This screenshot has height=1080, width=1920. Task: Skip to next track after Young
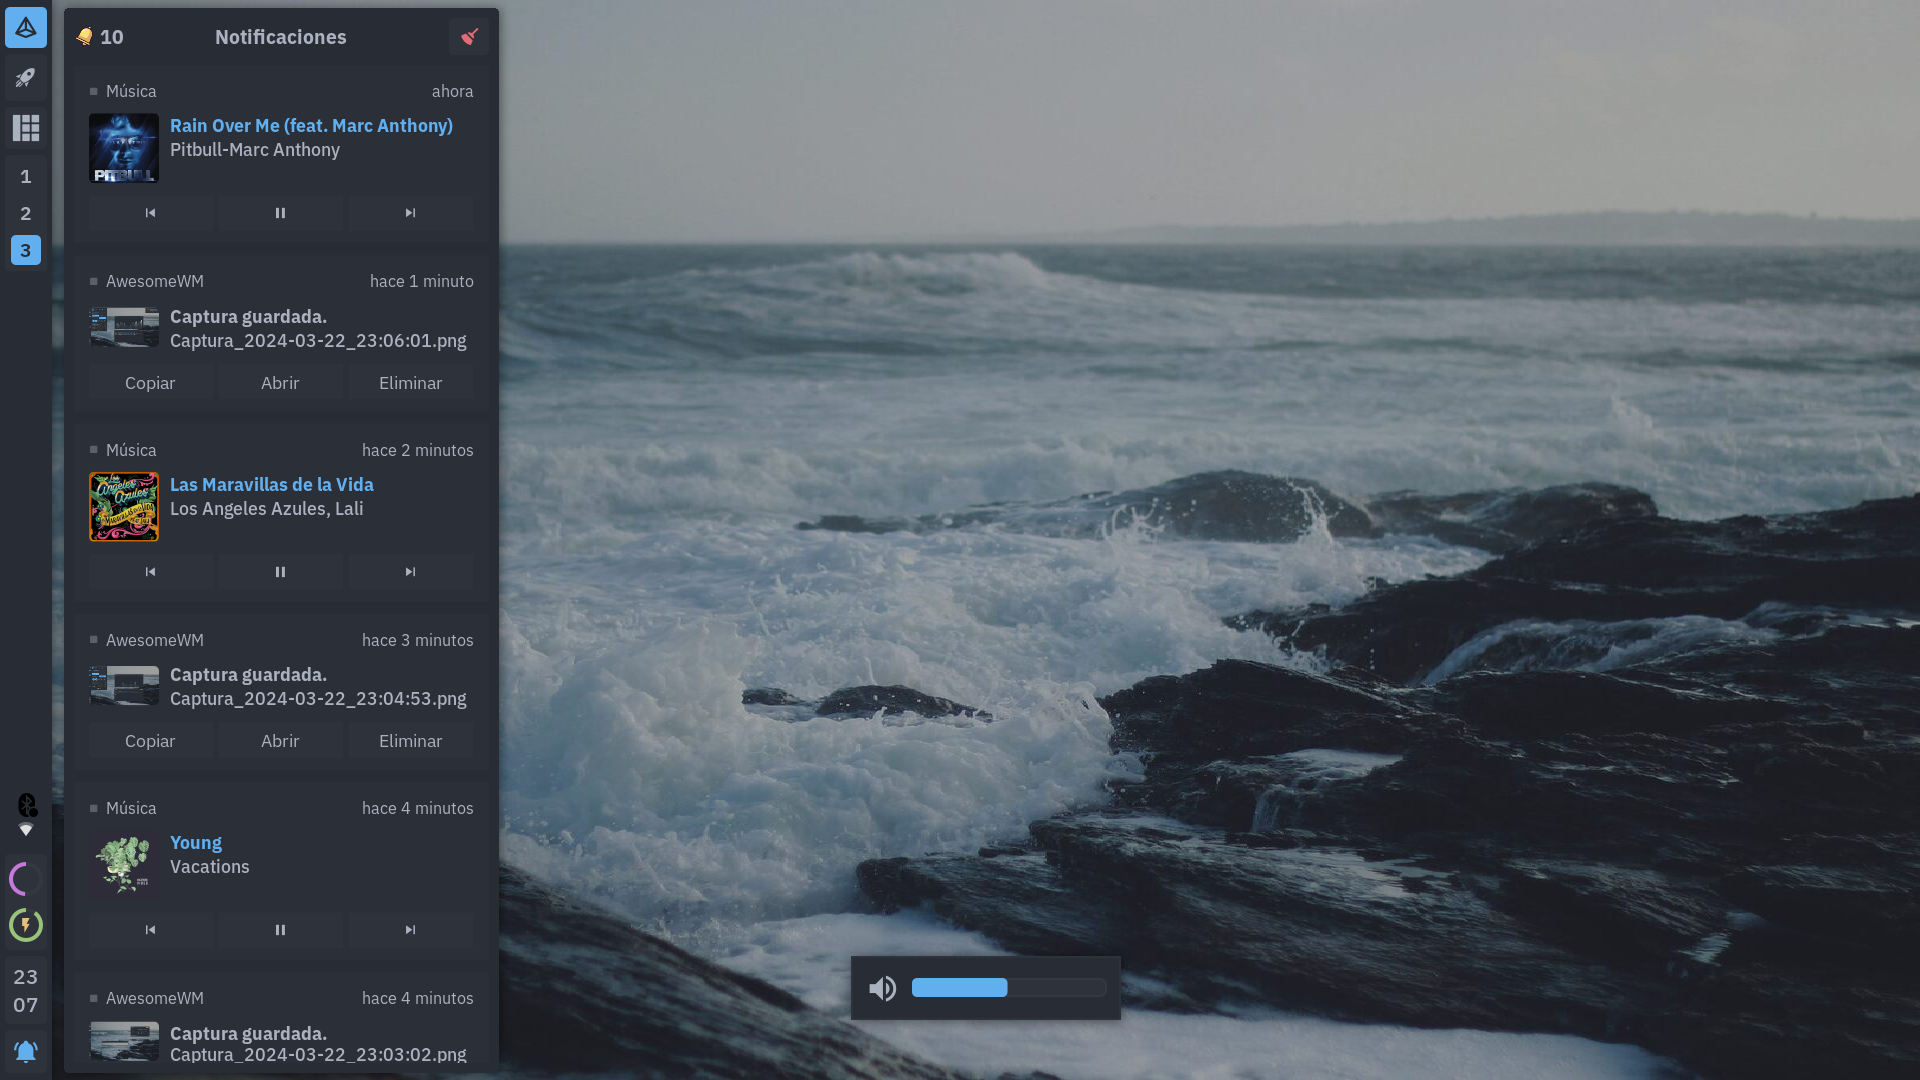[x=410, y=930]
